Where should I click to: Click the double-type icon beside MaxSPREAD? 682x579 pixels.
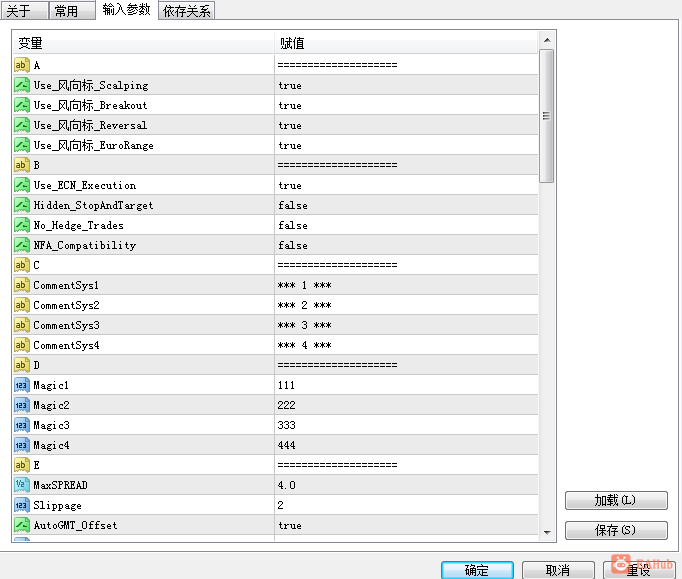22,485
